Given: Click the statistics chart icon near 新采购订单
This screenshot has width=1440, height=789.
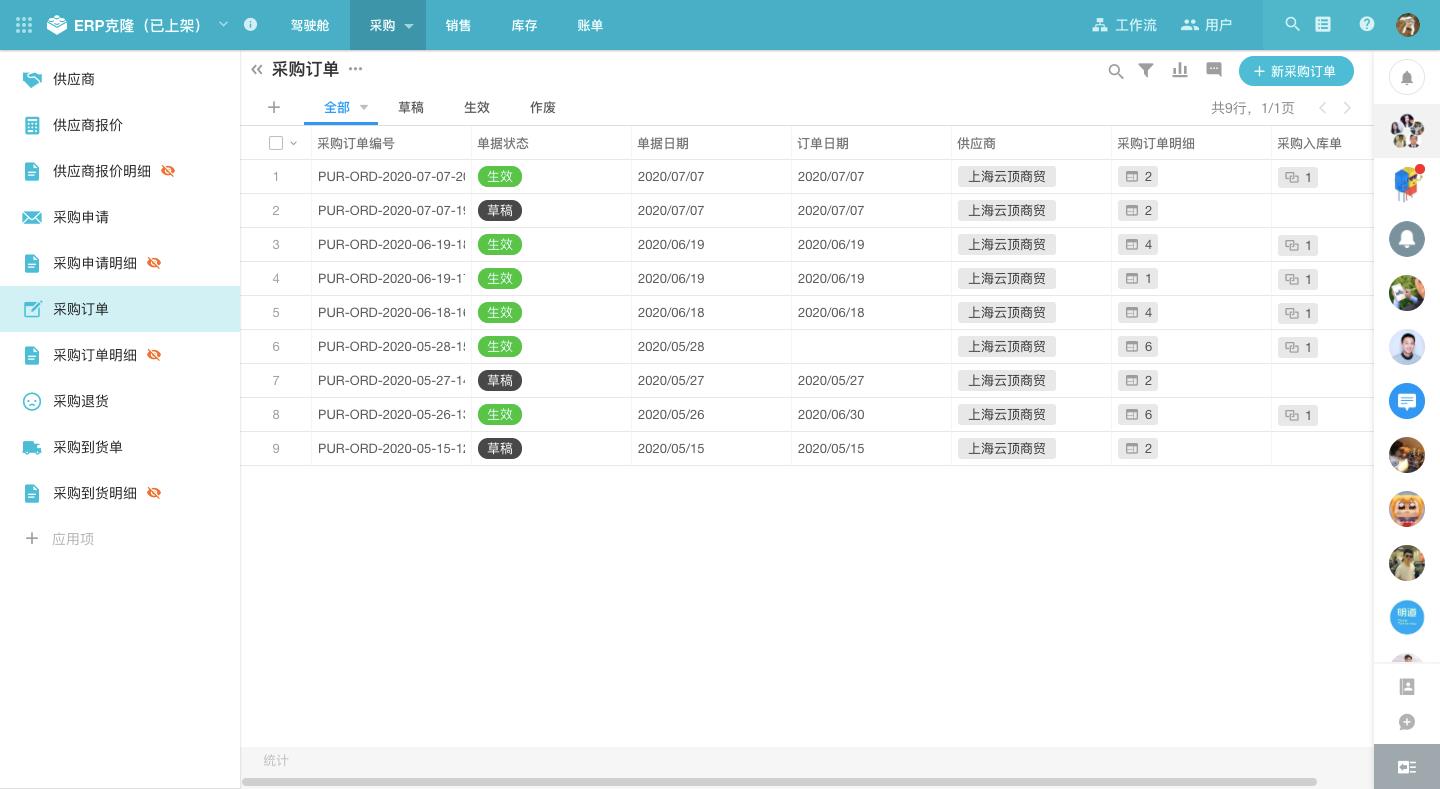Looking at the screenshot, I should (1180, 70).
